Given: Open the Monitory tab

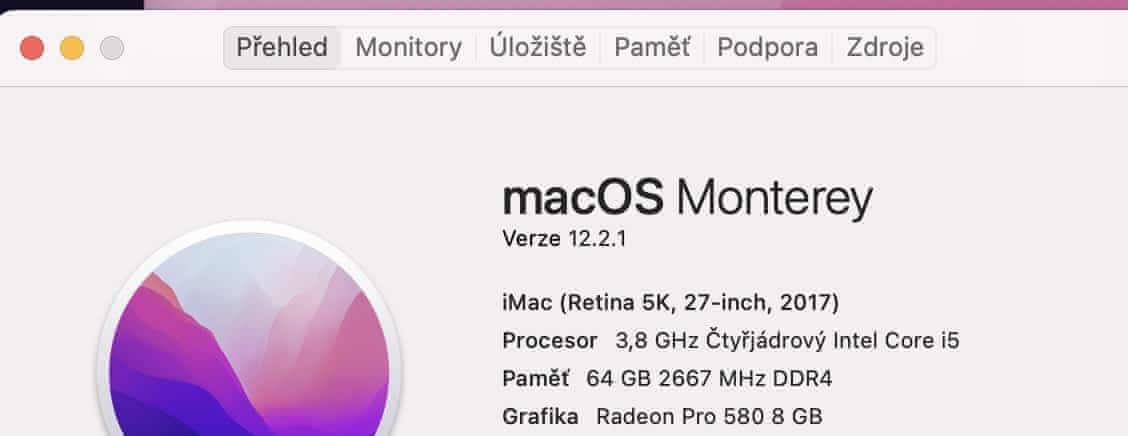Looking at the screenshot, I should tap(408, 47).
